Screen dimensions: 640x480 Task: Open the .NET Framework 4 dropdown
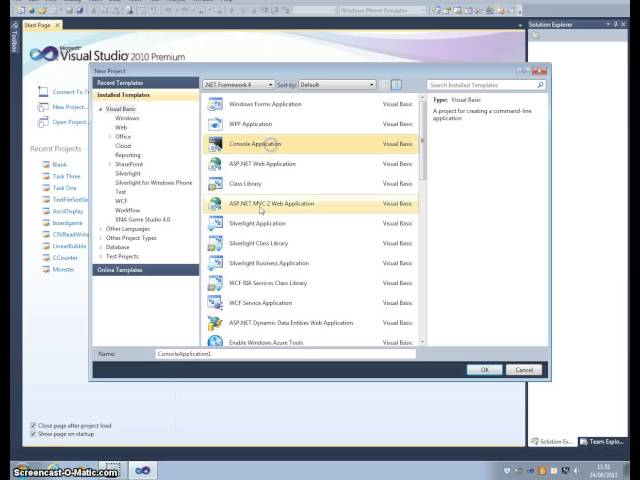238,85
